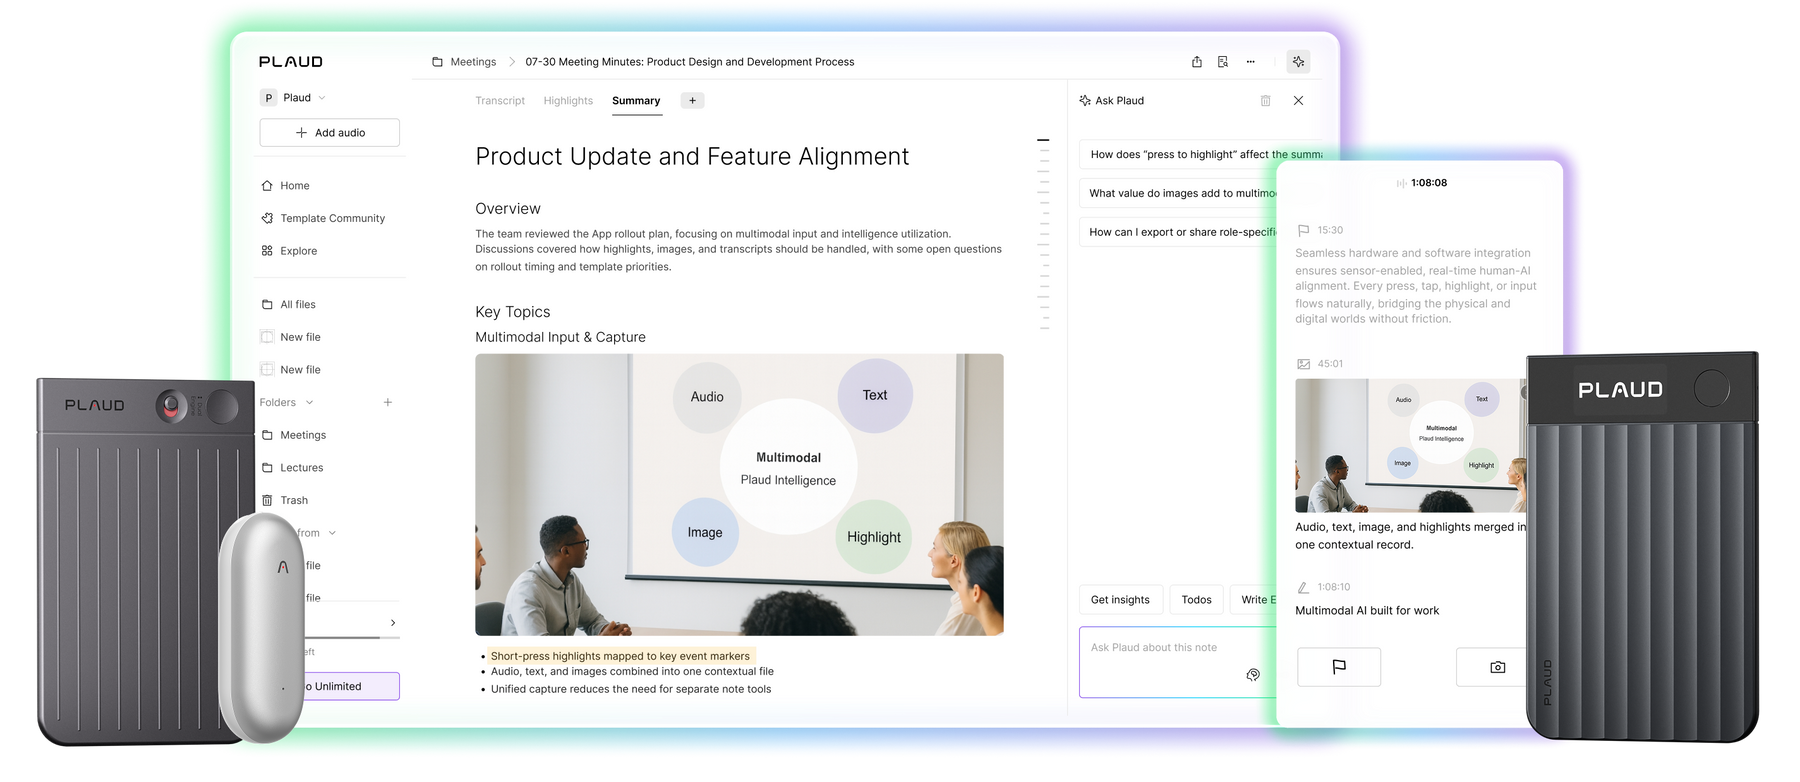Image resolution: width=1800 pixels, height=782 pixels.
Task: Delete Ask Plaud chat with trash icon
Action: point(1265,101)
